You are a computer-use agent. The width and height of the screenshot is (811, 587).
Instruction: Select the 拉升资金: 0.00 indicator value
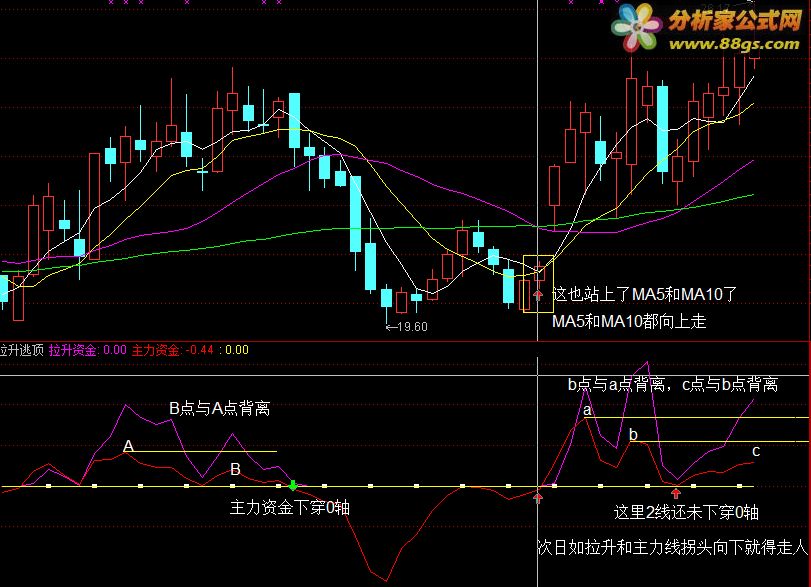click(x=87, y=350)
